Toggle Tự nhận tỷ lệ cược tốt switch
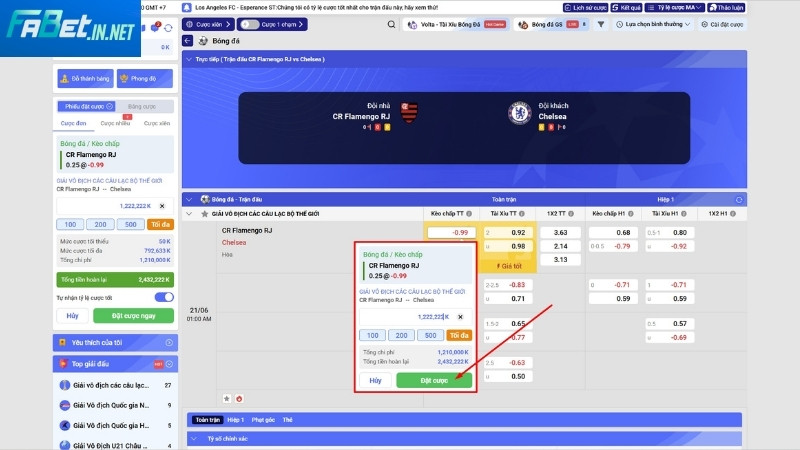Viewport: 800px width, 450px height. 164,297
